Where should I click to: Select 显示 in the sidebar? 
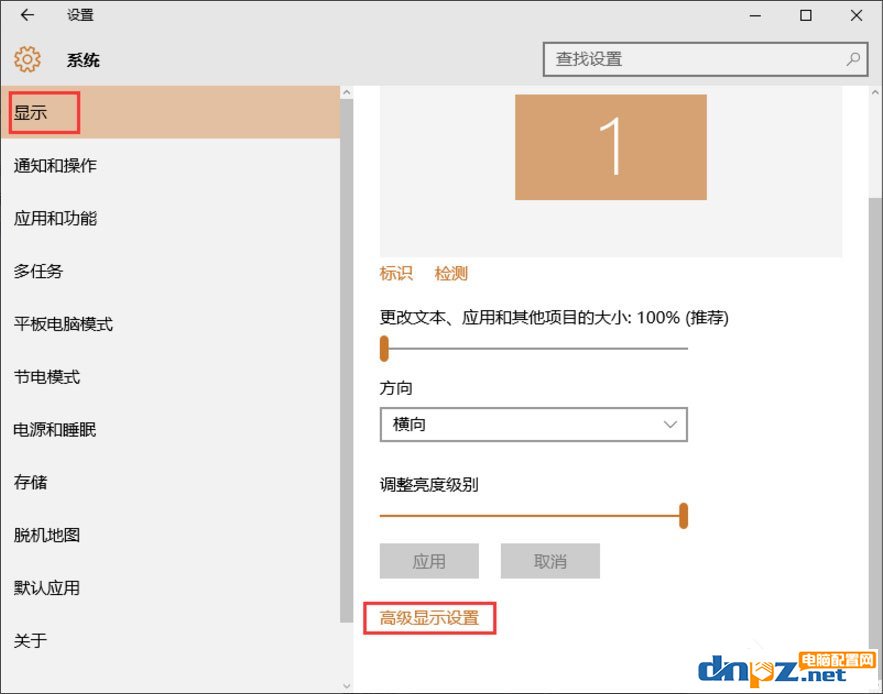pyautogui.click(x=170, y=113)
